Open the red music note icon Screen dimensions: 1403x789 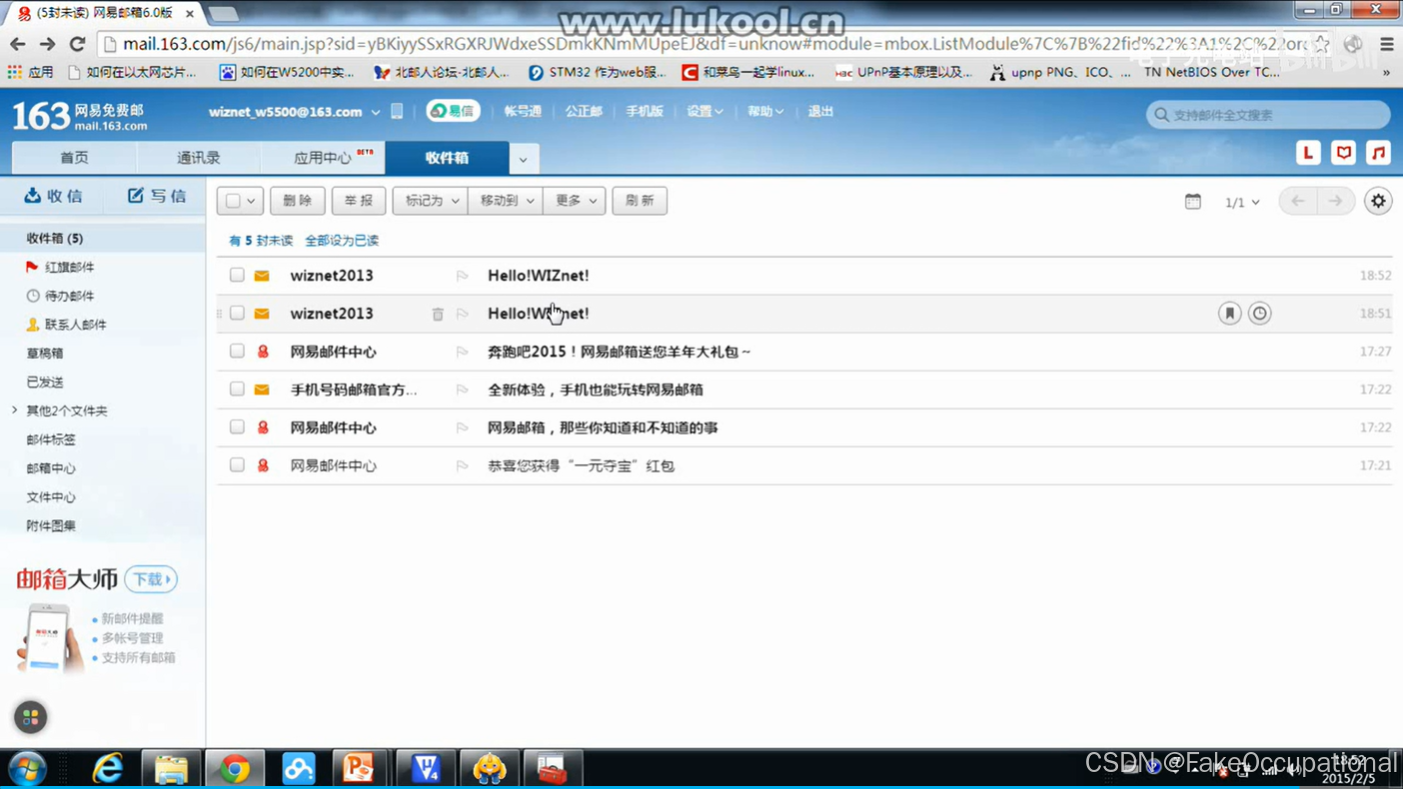(x=1378, y=152)
